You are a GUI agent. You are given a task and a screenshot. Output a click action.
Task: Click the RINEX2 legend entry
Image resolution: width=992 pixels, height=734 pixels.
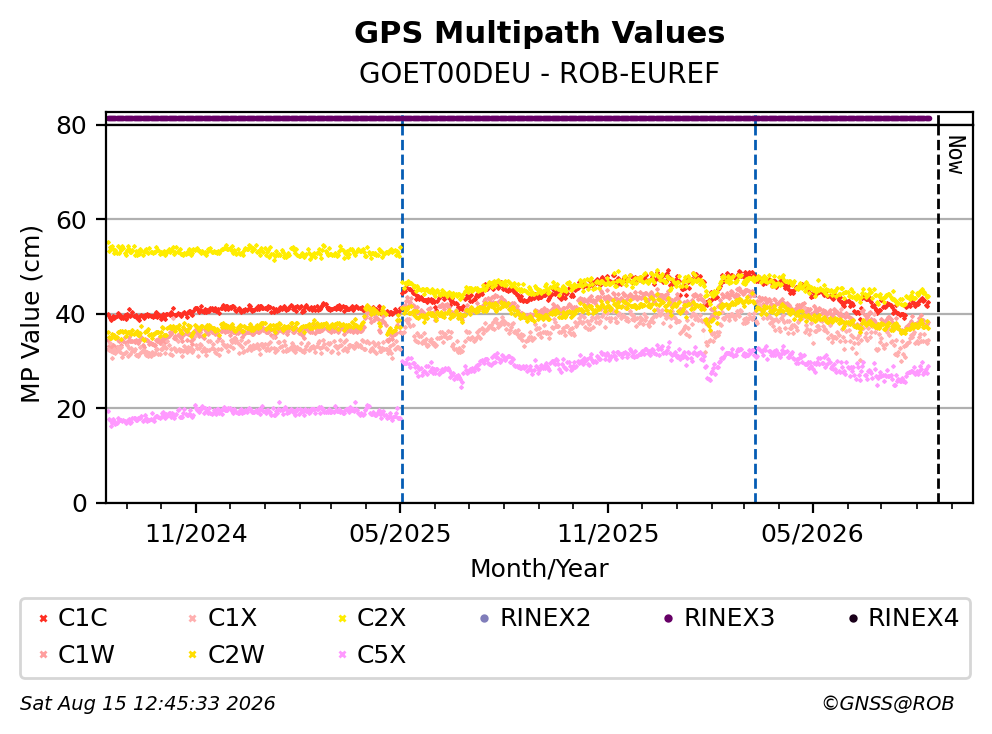pos(535,618)
